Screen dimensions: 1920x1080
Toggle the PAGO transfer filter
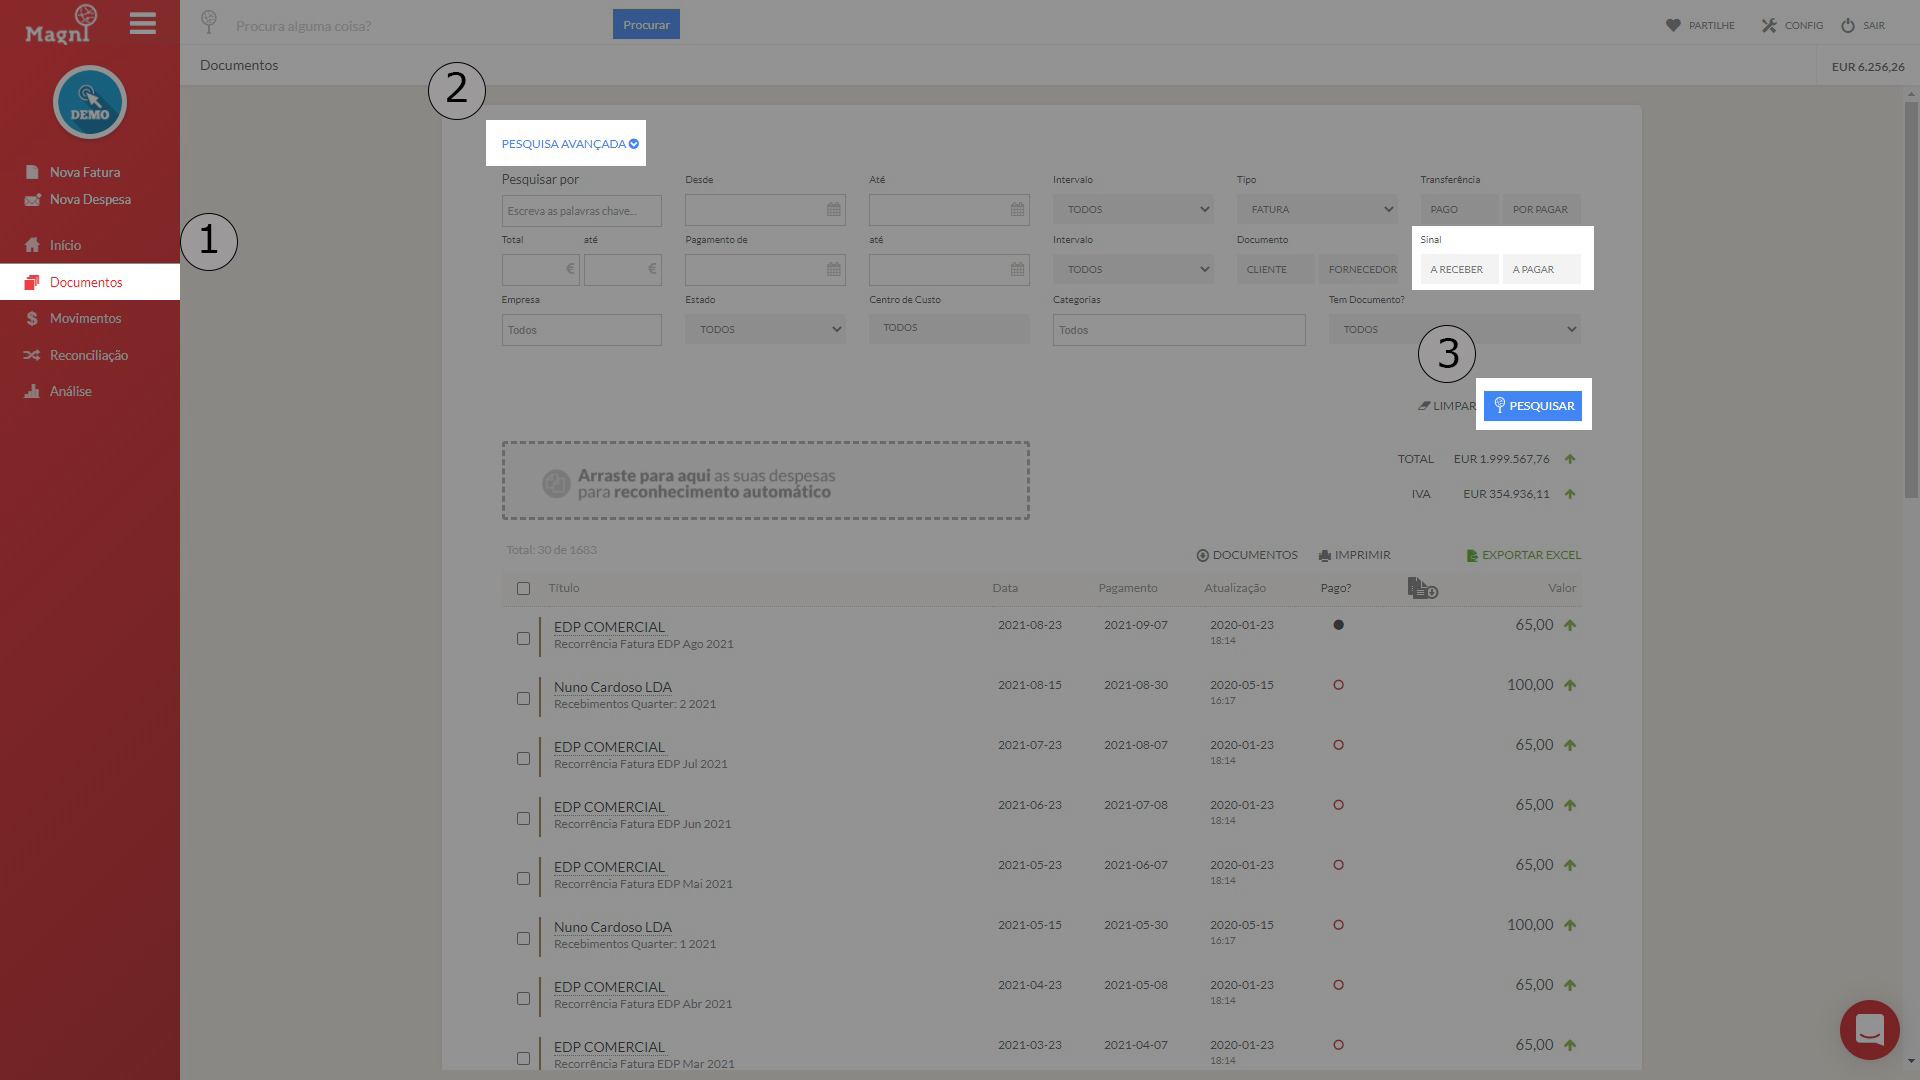coord(1459,210)
